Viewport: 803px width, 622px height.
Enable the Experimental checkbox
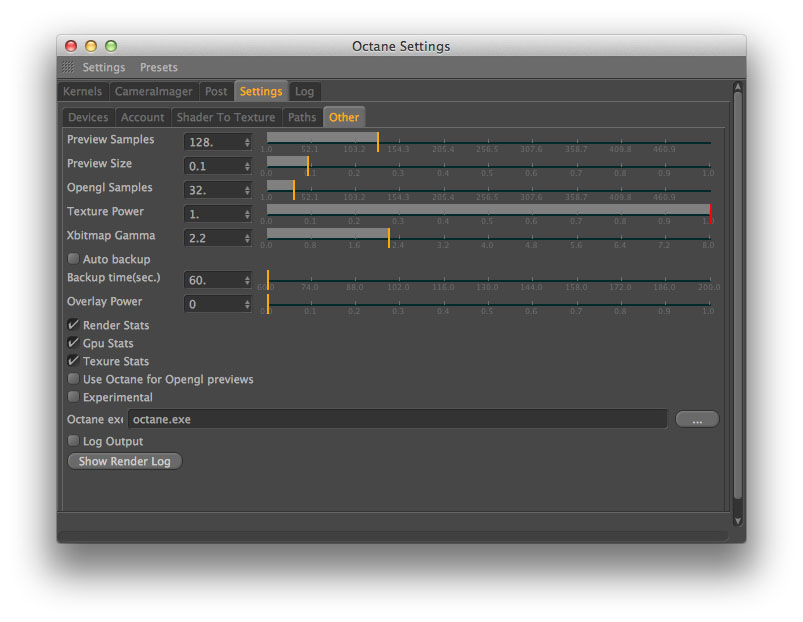(73, 397)
